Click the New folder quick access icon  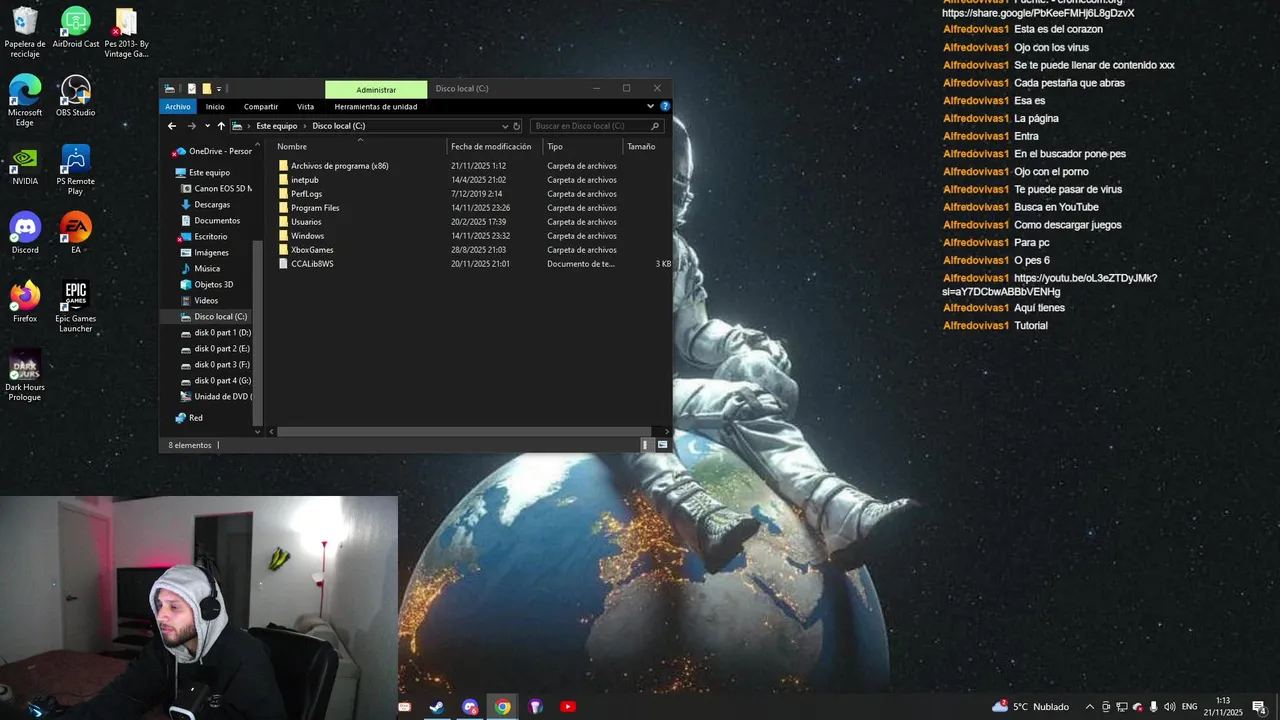pos(207,89)
